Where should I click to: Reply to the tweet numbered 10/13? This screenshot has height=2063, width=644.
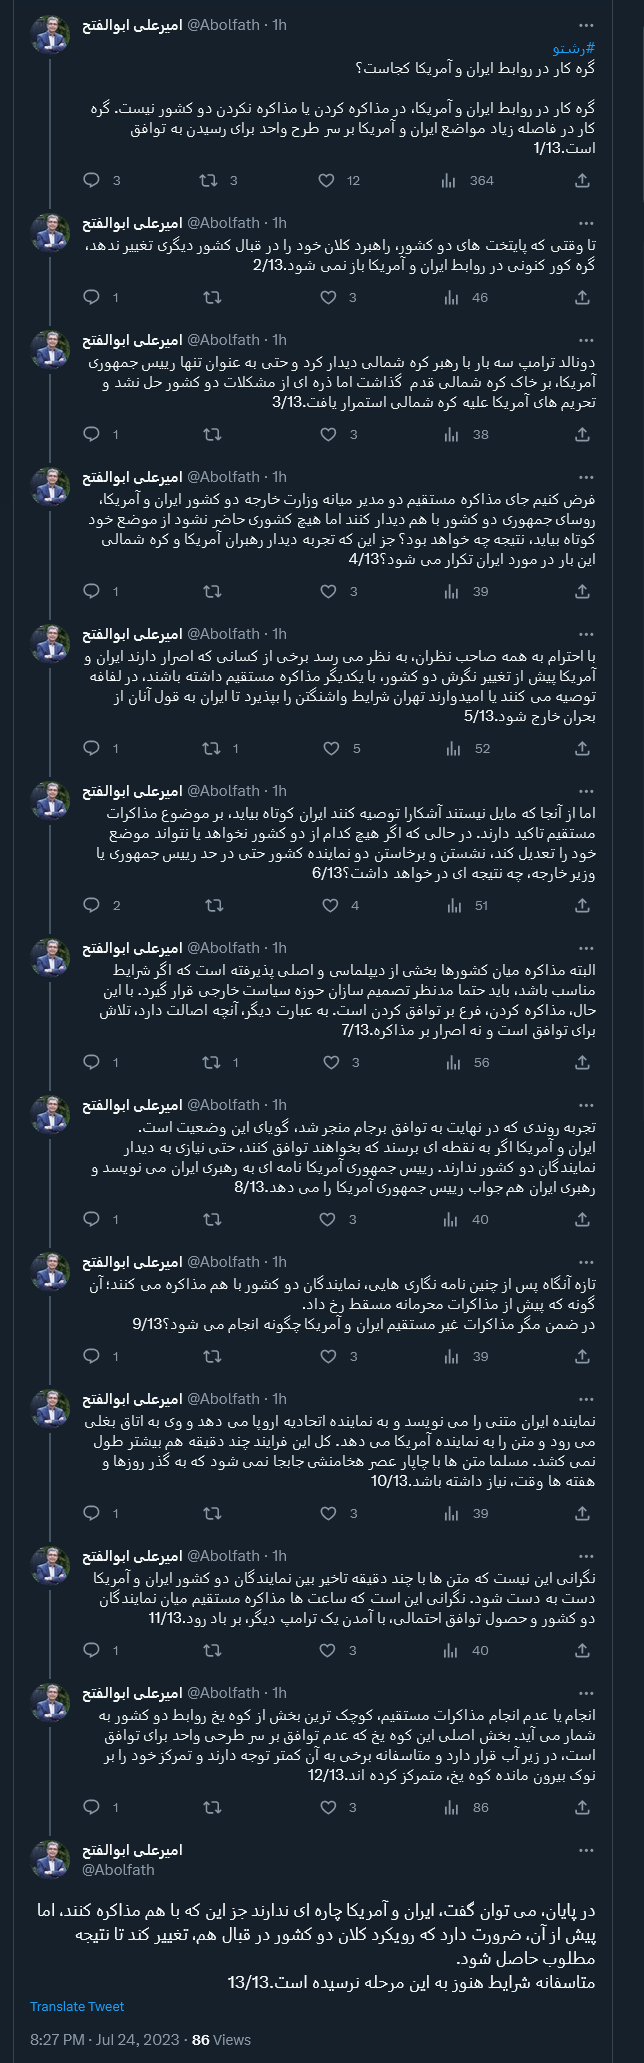(x=91, y=1513)
